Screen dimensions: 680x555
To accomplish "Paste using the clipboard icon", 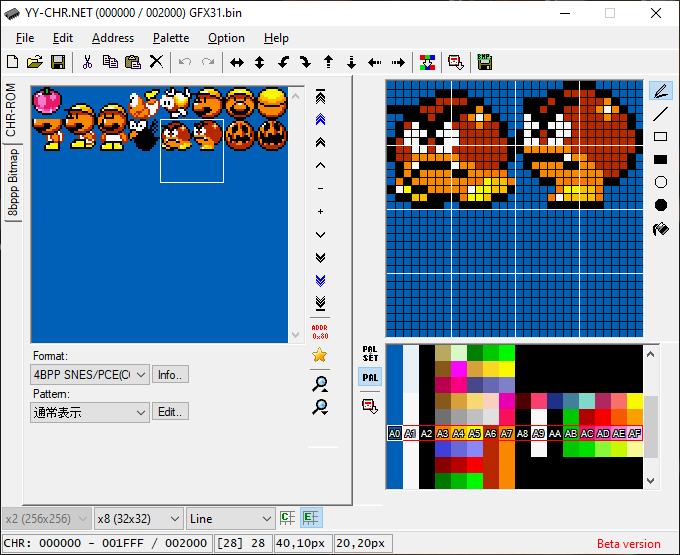I will pos(133,62).
